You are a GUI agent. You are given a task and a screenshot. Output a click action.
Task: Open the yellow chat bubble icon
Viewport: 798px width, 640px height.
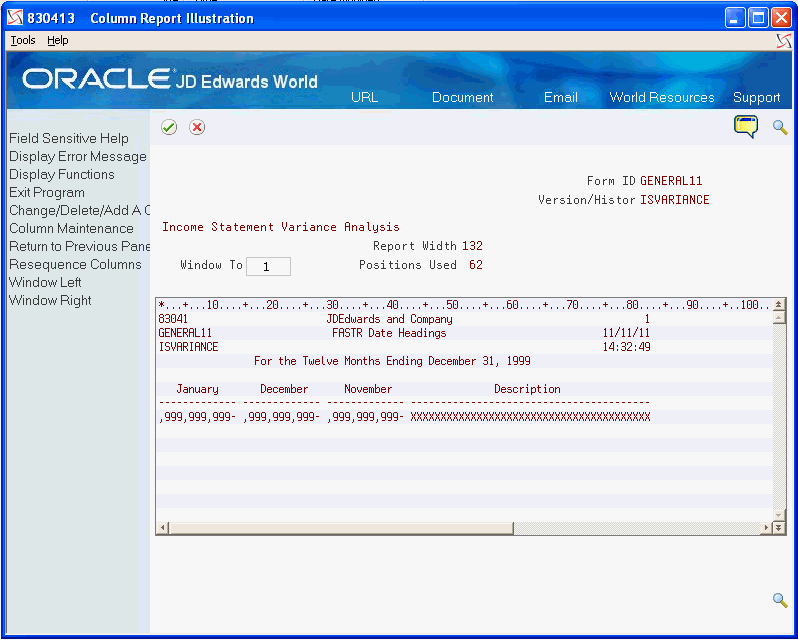point(746,127)
